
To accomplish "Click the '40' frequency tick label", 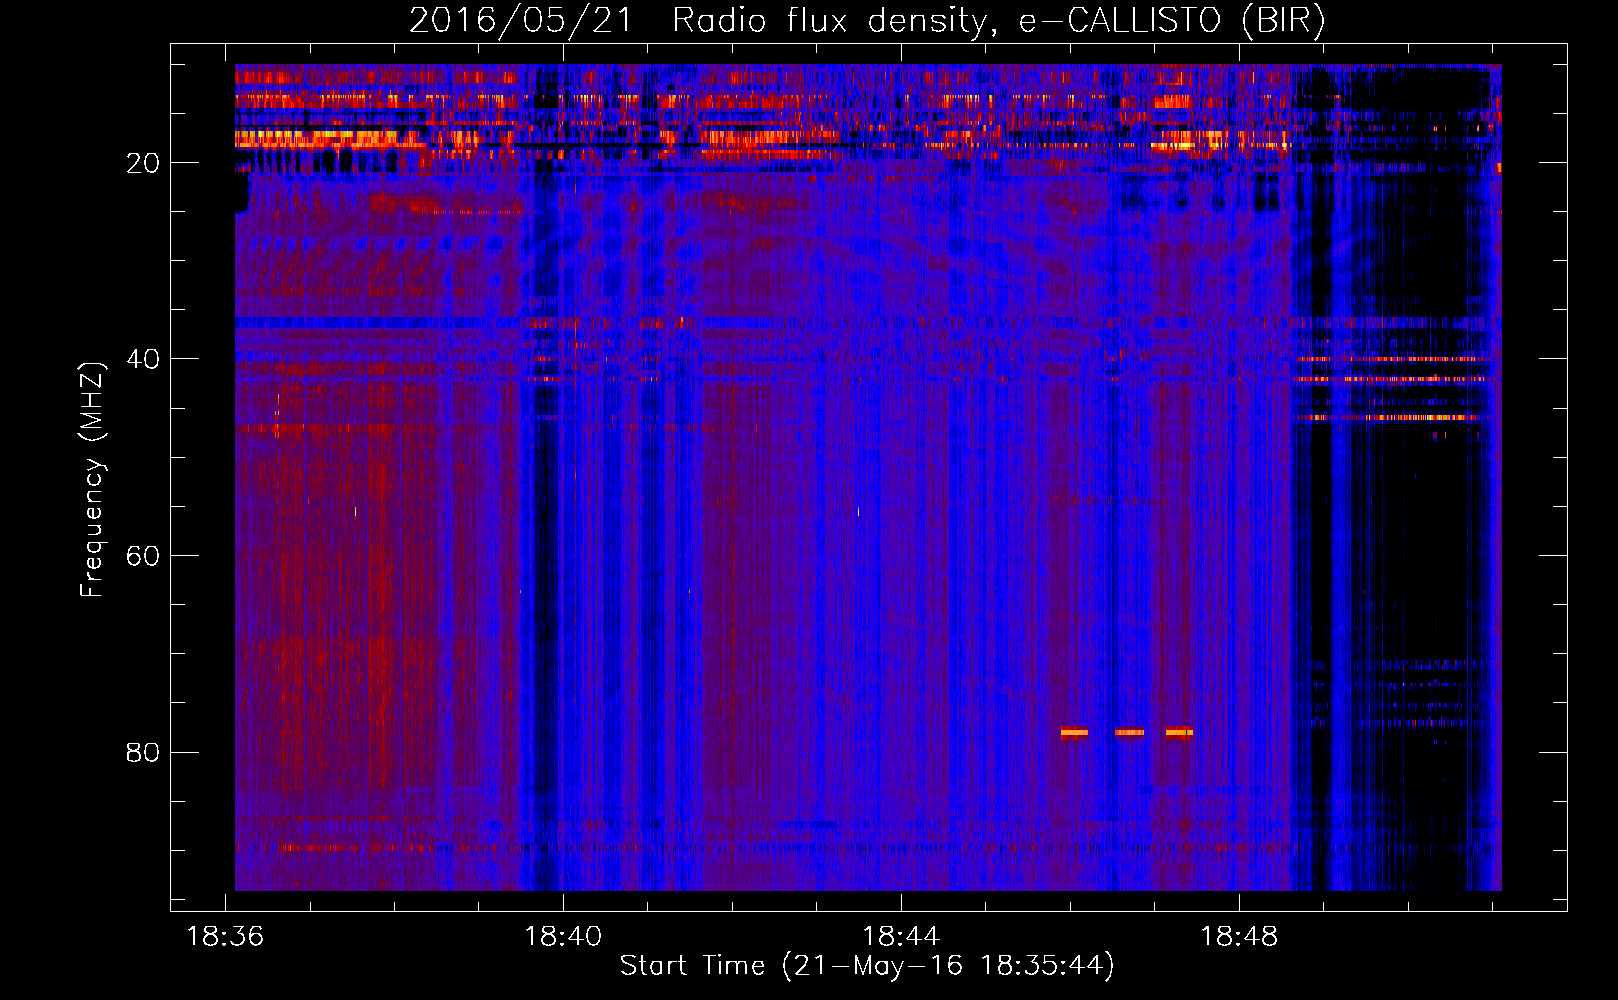I will click(143, 359).
